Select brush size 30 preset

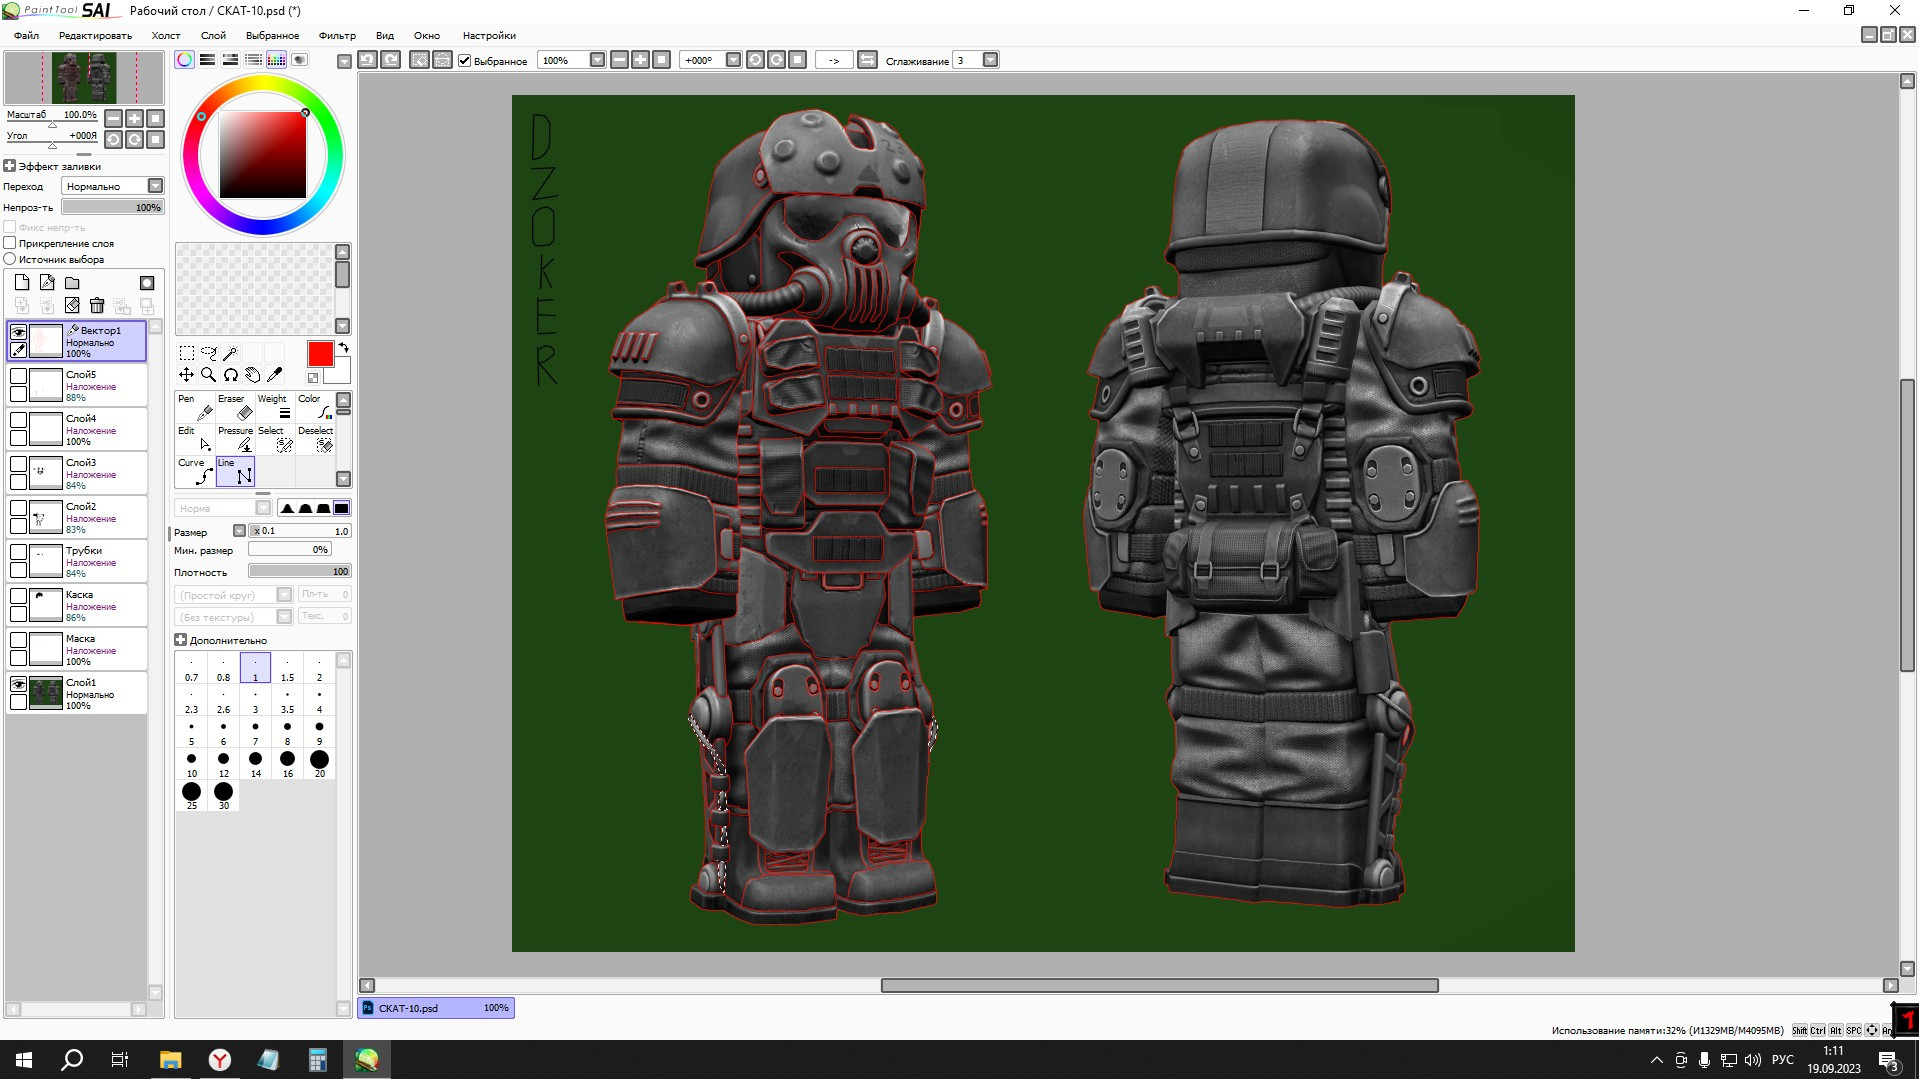[223, 796]
